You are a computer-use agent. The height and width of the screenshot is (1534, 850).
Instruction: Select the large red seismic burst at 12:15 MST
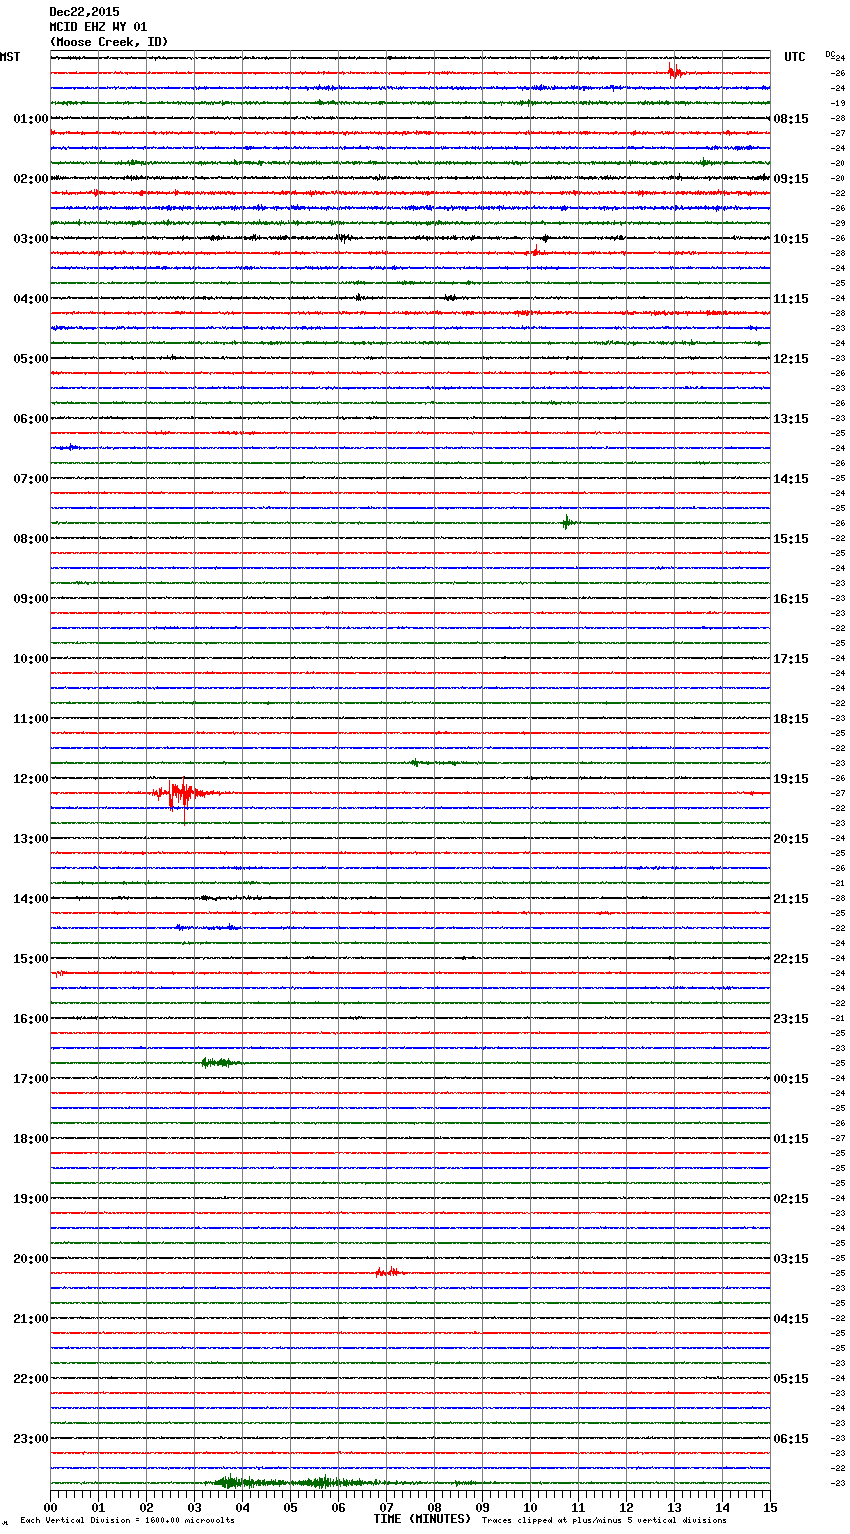pyautogui.click(x=184, y=794)
